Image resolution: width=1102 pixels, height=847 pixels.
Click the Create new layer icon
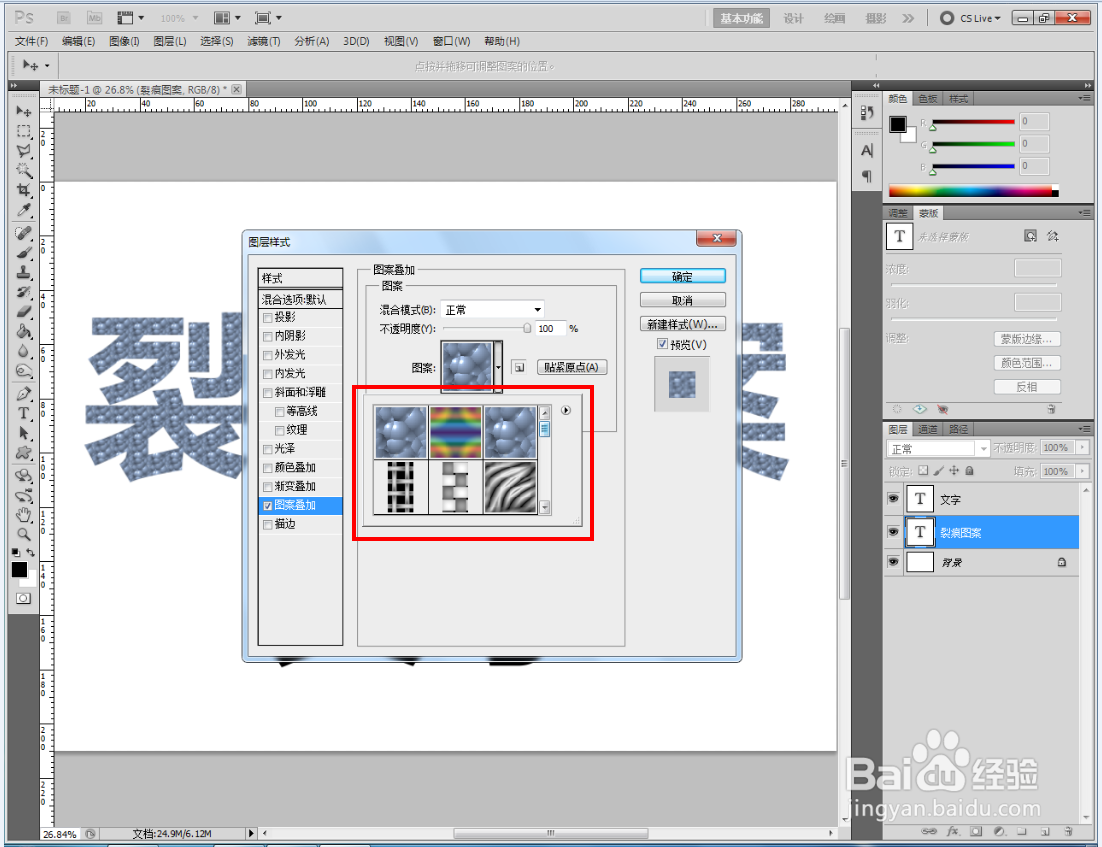[x=1044, y=831]
